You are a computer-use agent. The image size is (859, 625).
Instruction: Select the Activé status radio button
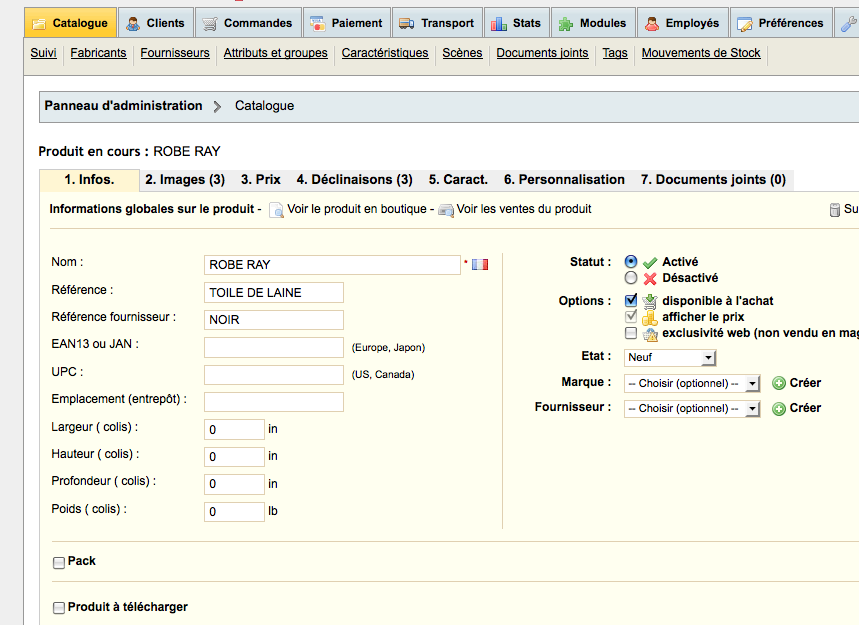point(631,262)
